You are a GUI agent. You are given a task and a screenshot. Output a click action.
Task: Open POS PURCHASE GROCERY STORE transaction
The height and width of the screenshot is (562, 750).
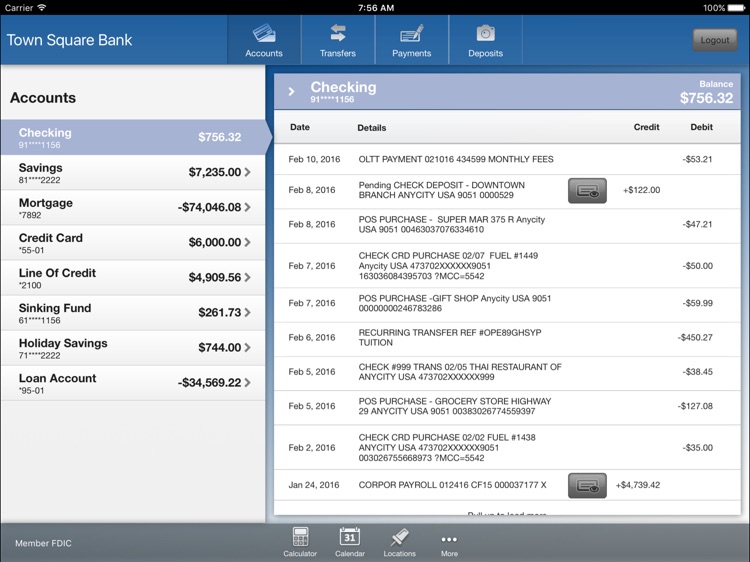[507, 408]
